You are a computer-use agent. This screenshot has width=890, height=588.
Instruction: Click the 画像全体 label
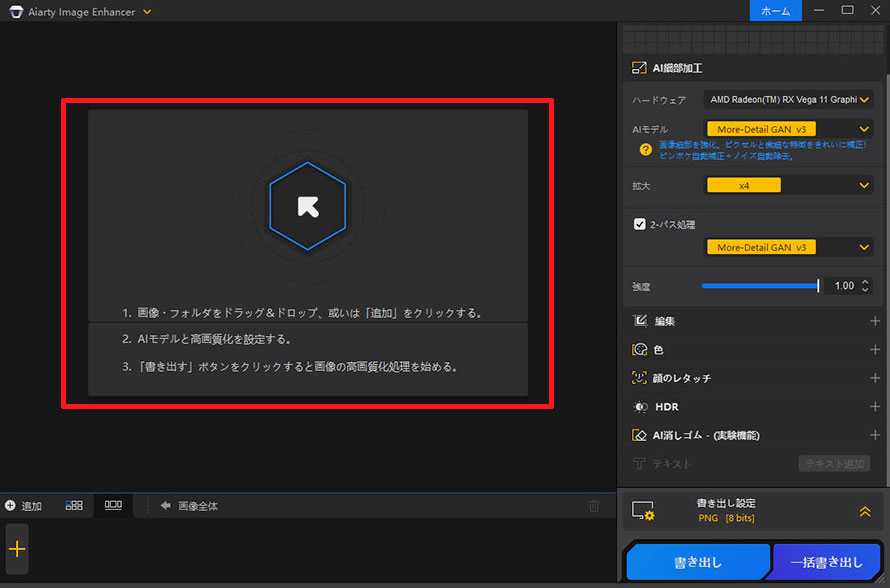click(x=198, y=506)
